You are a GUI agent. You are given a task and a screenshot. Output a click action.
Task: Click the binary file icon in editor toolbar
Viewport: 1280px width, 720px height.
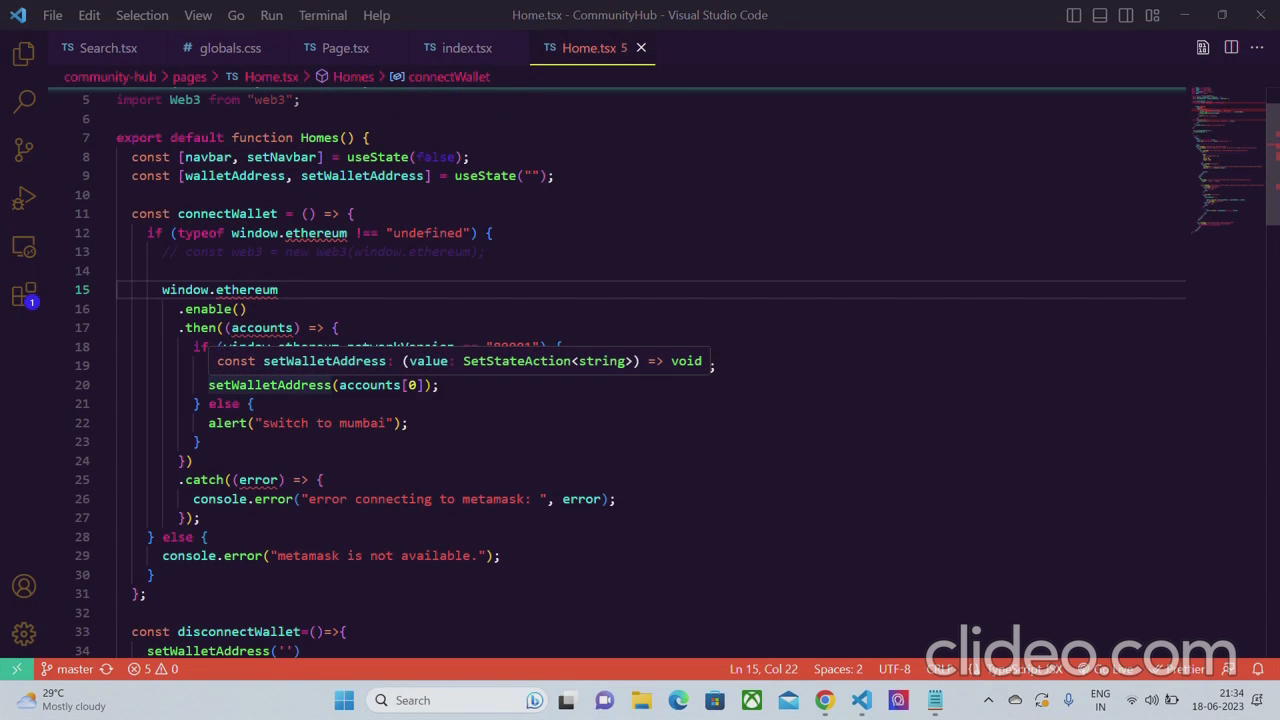1203,48
